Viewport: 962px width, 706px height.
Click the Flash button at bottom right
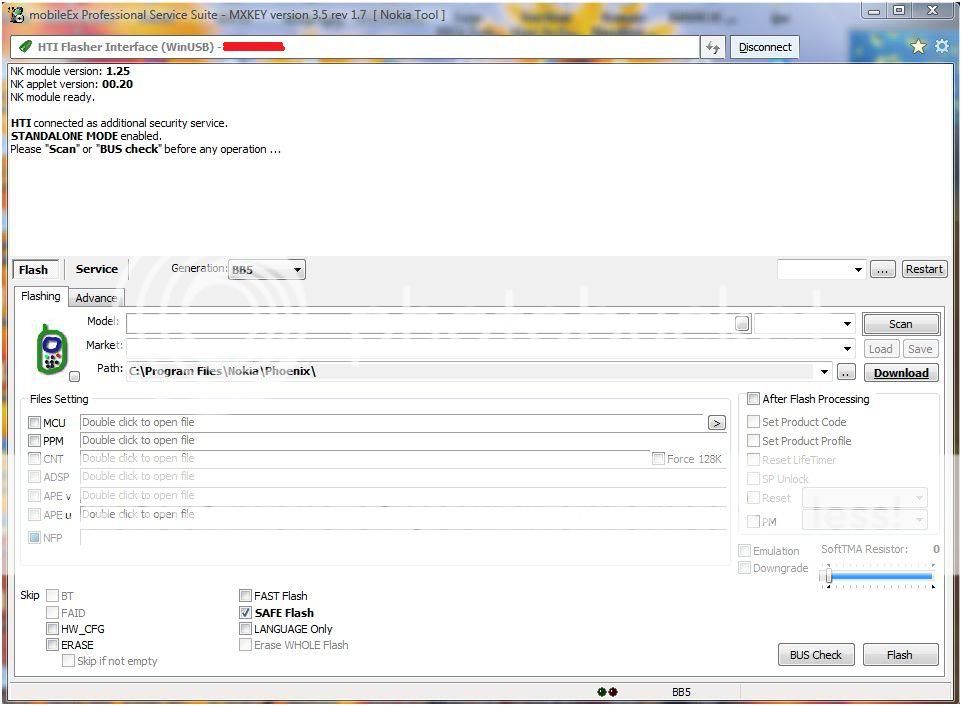coord(900,655)
